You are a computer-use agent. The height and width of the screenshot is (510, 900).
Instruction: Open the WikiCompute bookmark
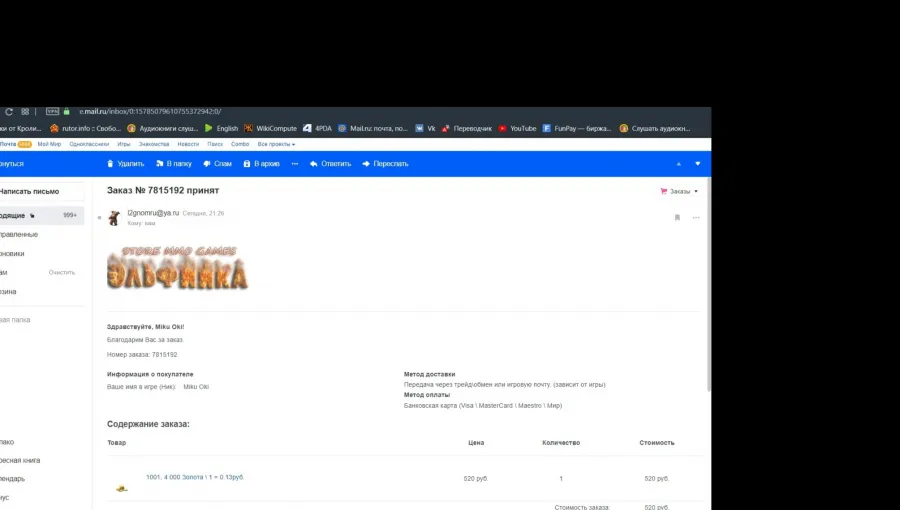[270, 129]
